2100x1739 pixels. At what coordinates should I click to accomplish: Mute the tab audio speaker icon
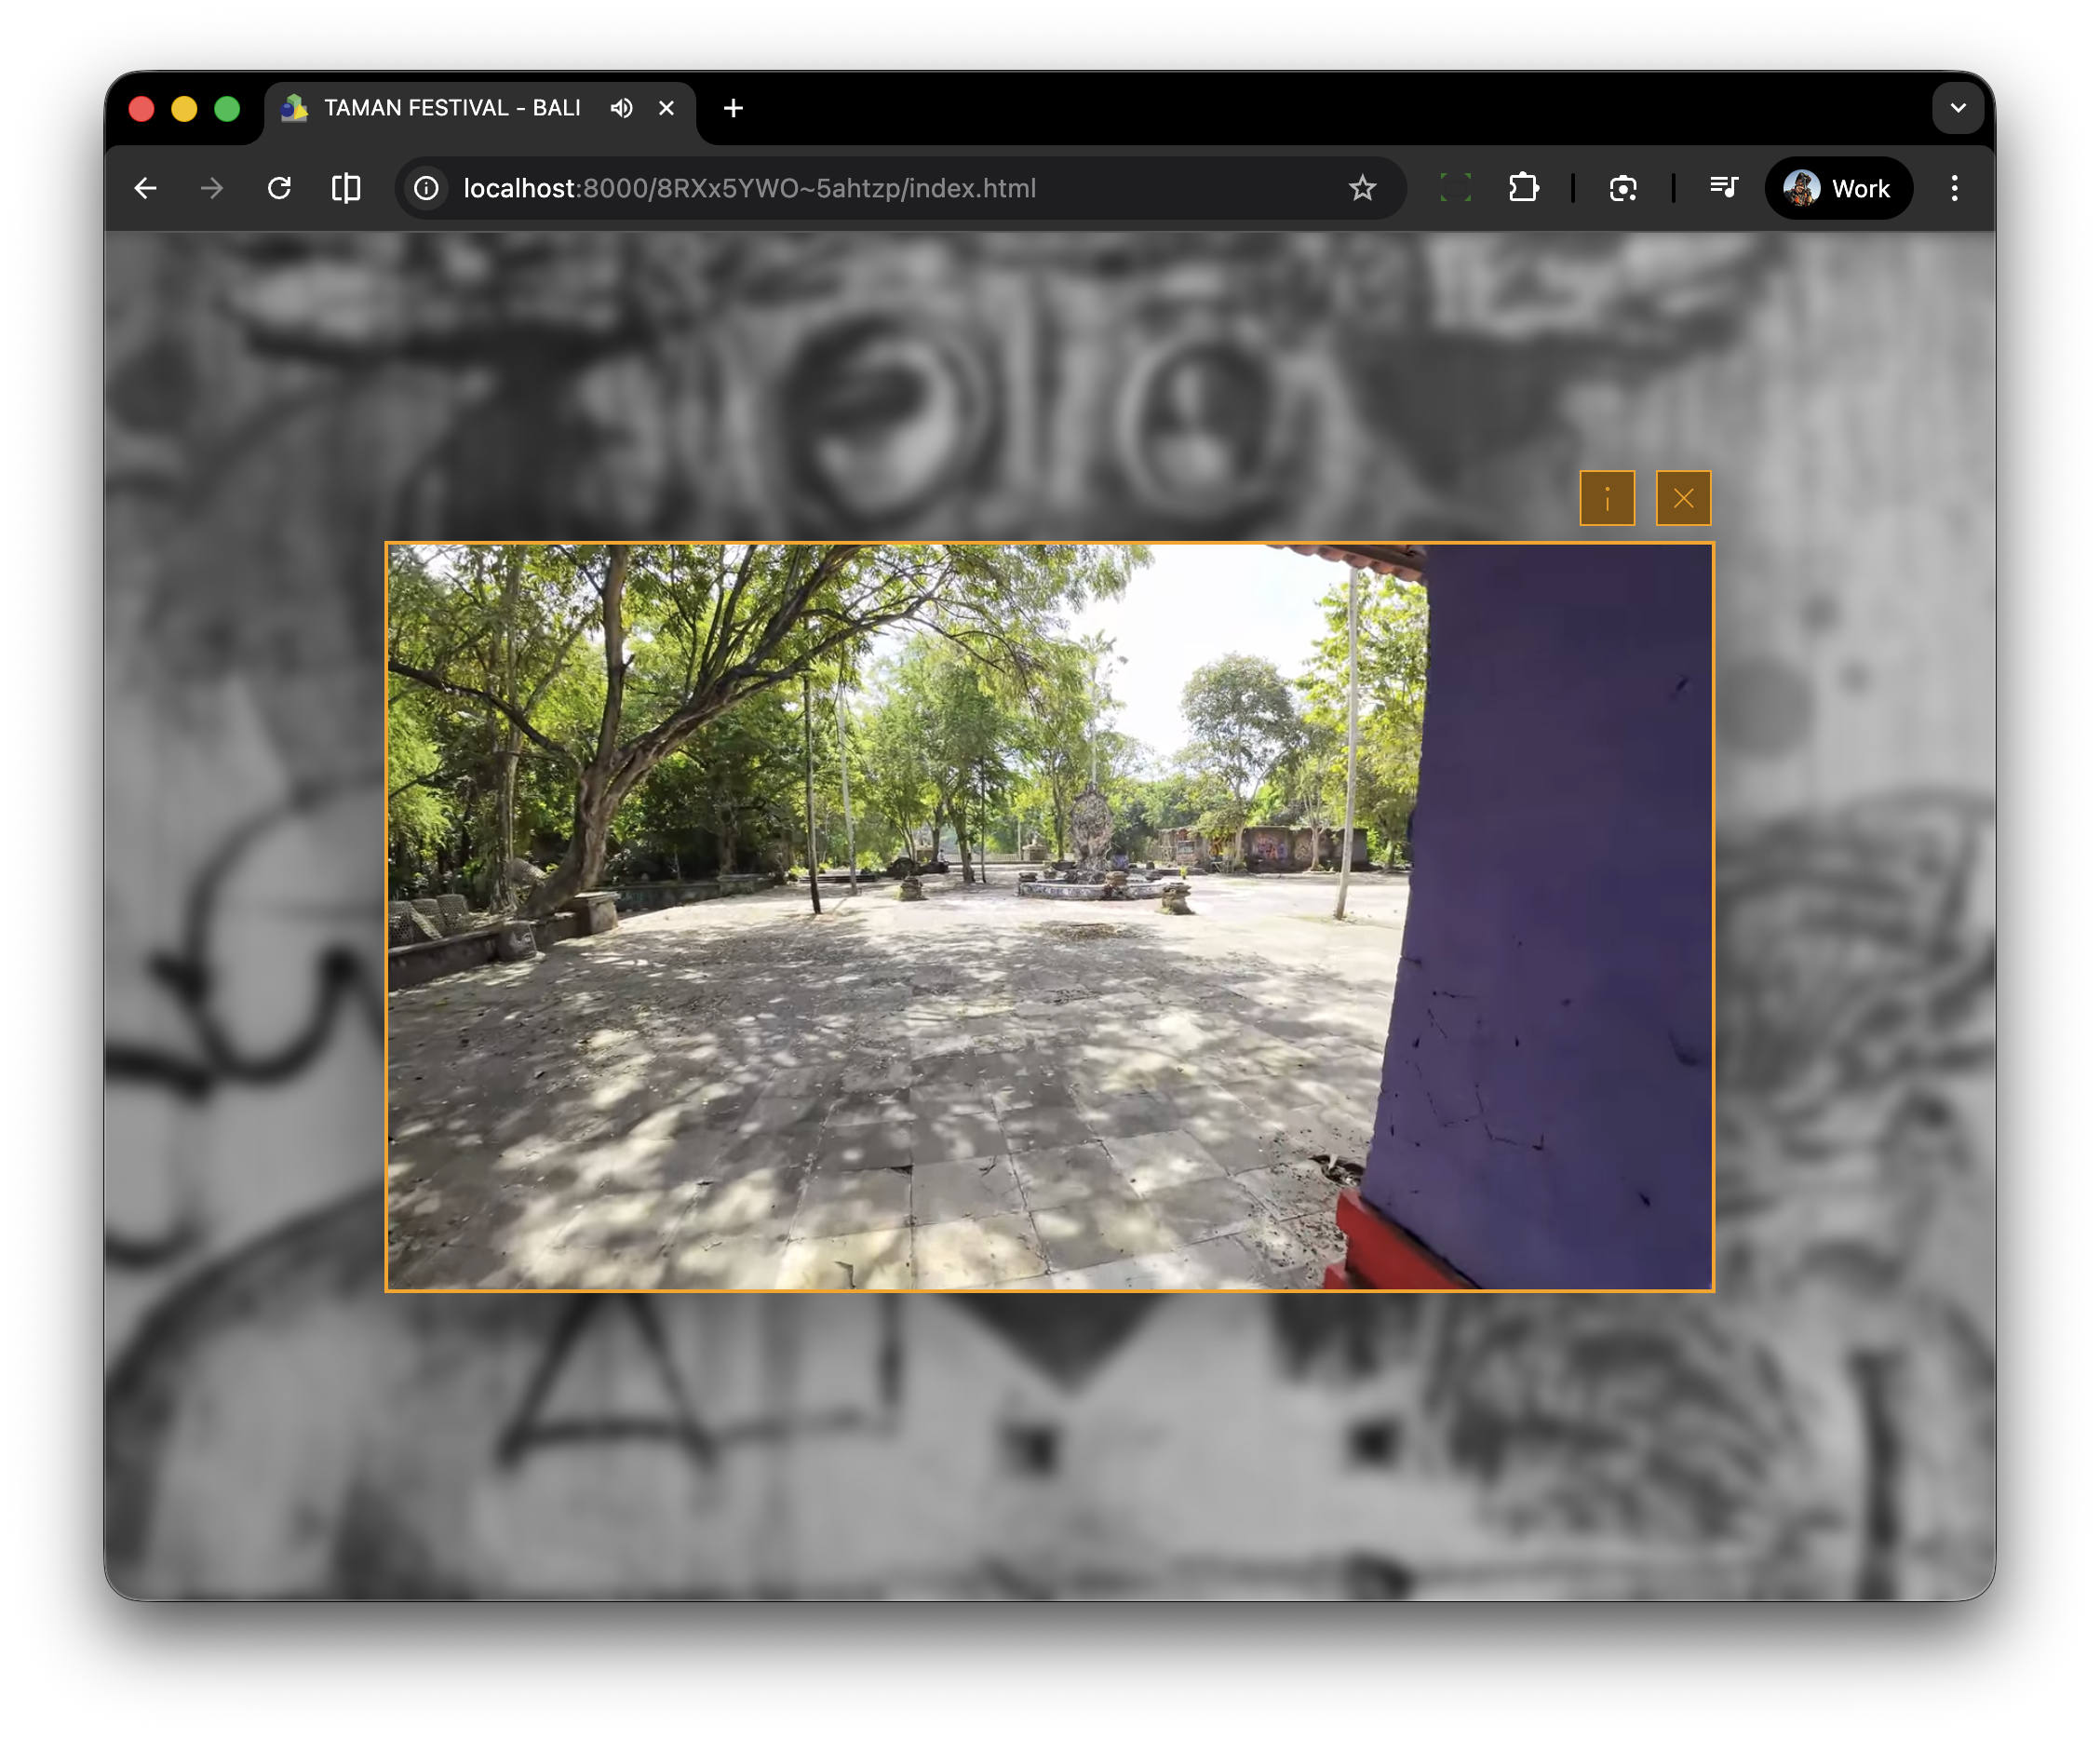[x=621, y=108]
